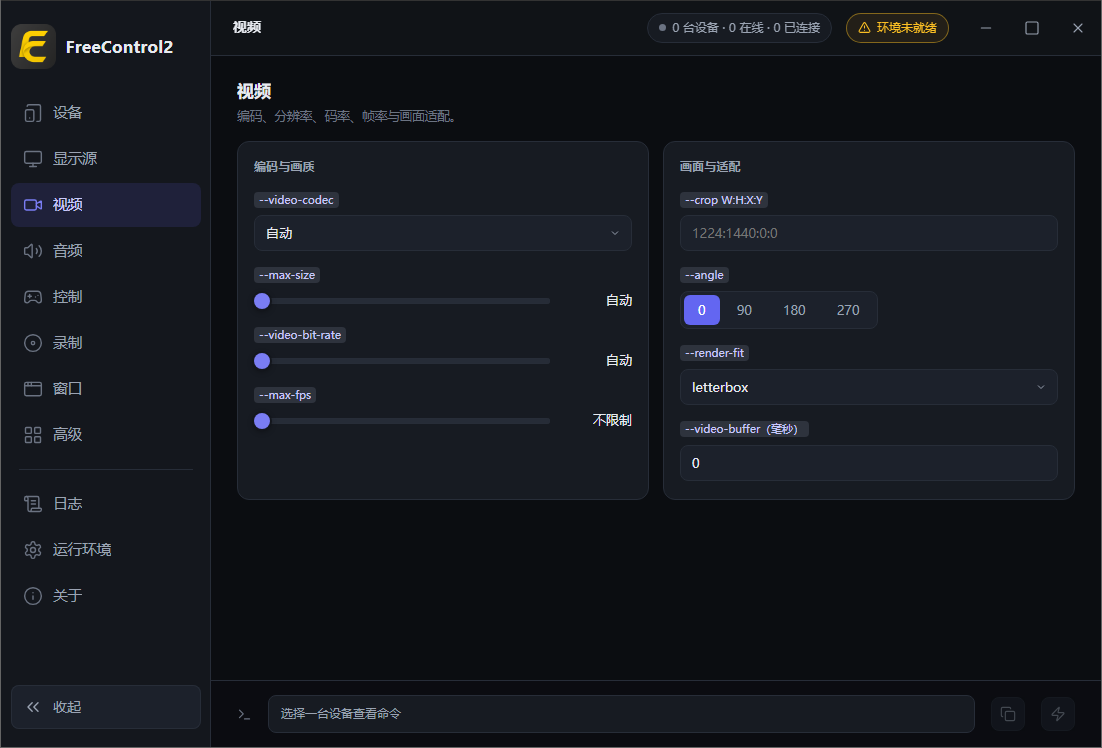This screenshot has width=1102, height=748.
Task: Select angle 0 option
Action: coord(701,310)
